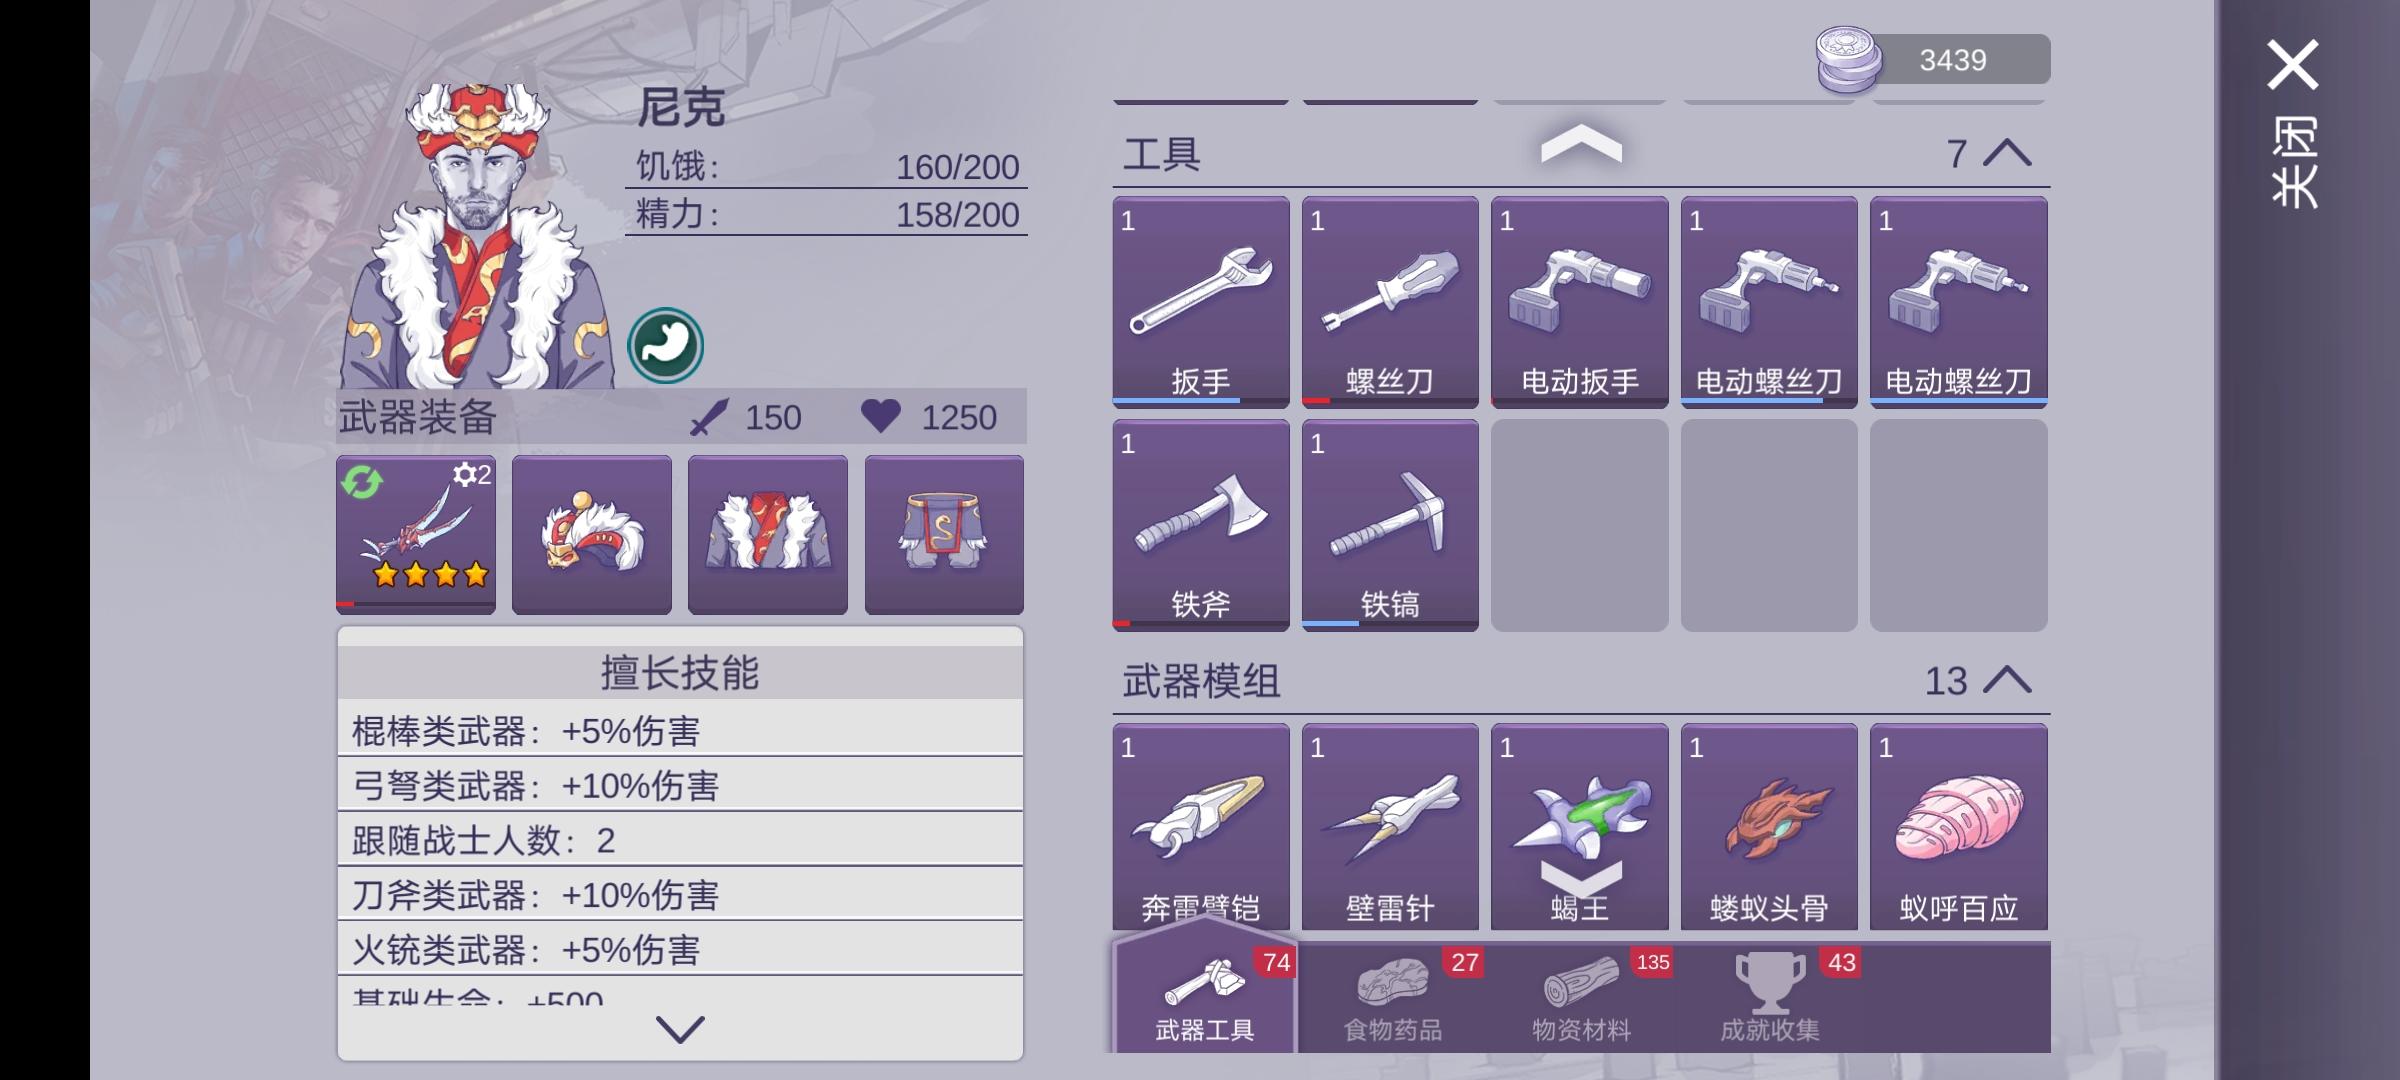Collapse the 武器模组 section chevron
The width and height of the screenshot is (2400, 1080).
[2007, 680]
